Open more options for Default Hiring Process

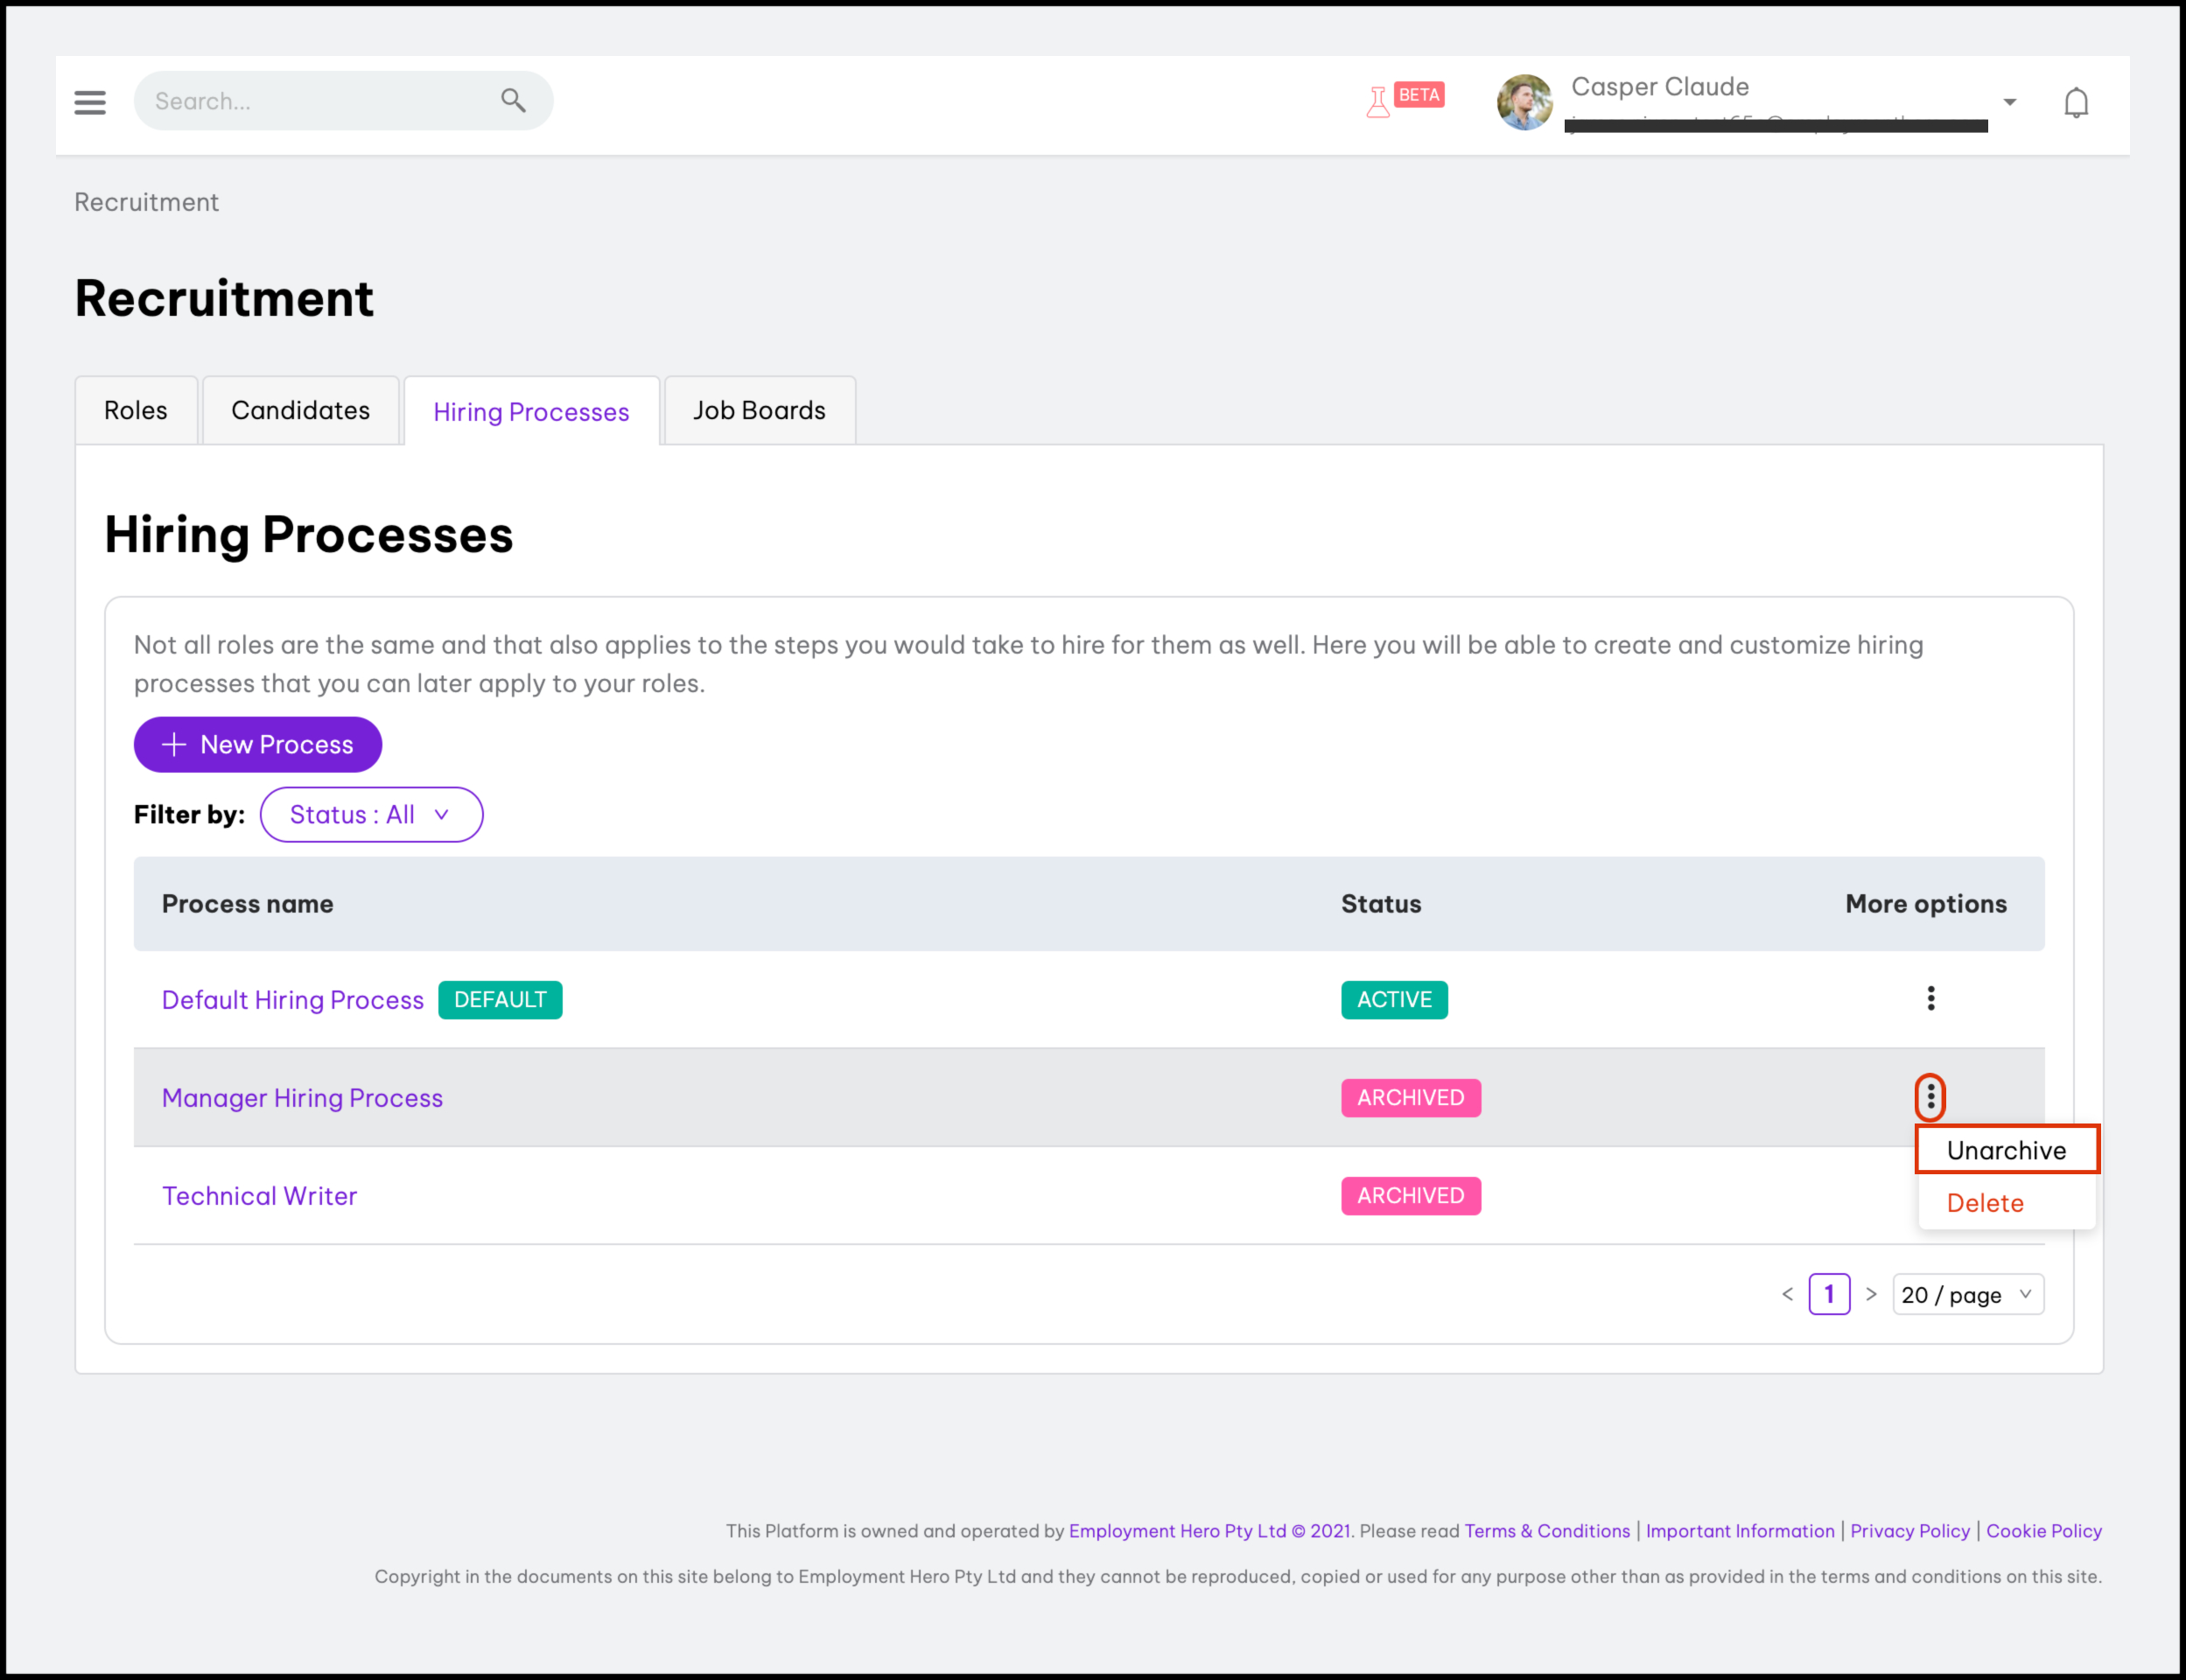coord(1930,998)
